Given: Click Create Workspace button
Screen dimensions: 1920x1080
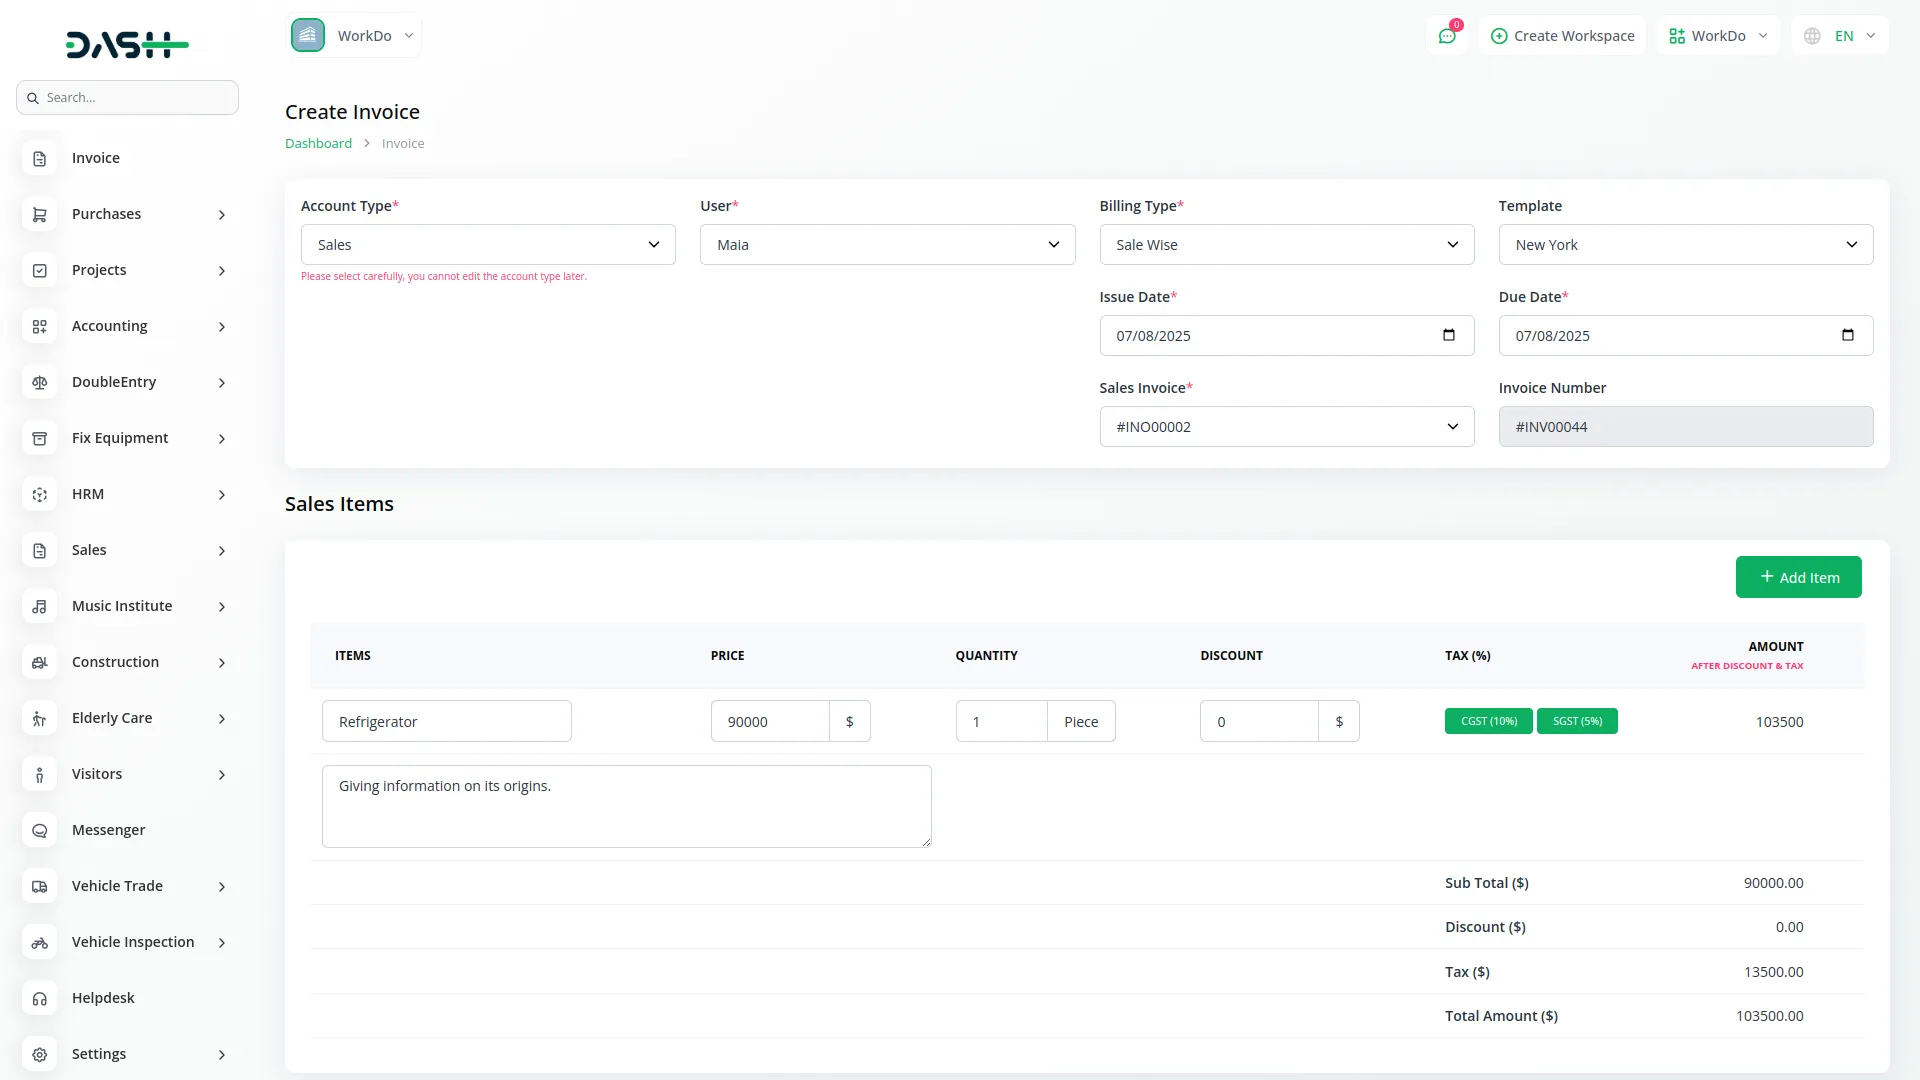Looking at the screenshot, I should [1562, 36].
